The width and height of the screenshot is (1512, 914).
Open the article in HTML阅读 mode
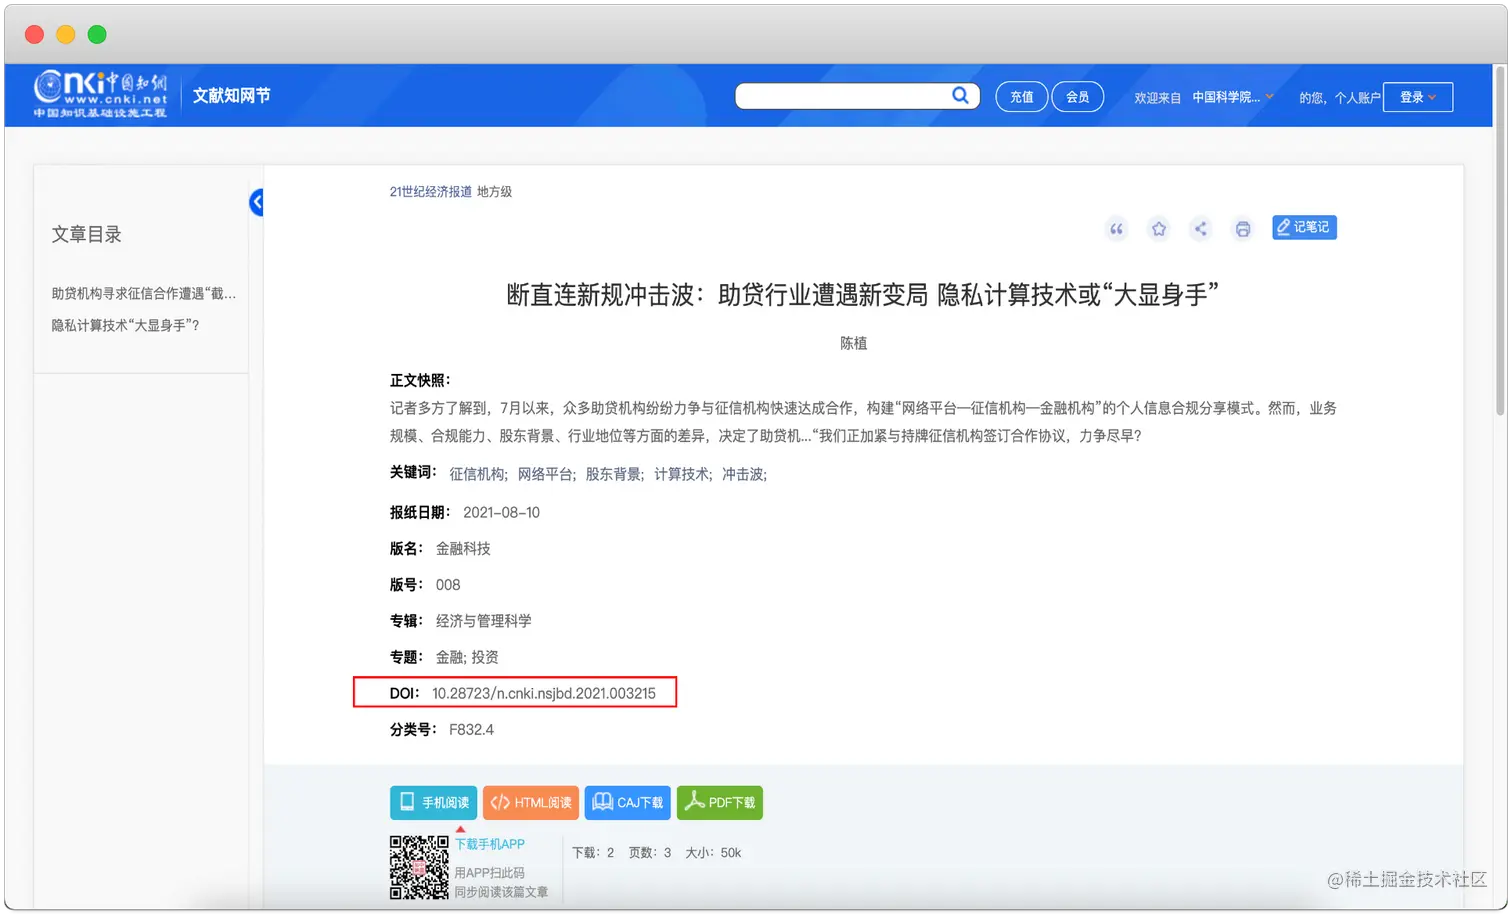click(x=530, y=802)
